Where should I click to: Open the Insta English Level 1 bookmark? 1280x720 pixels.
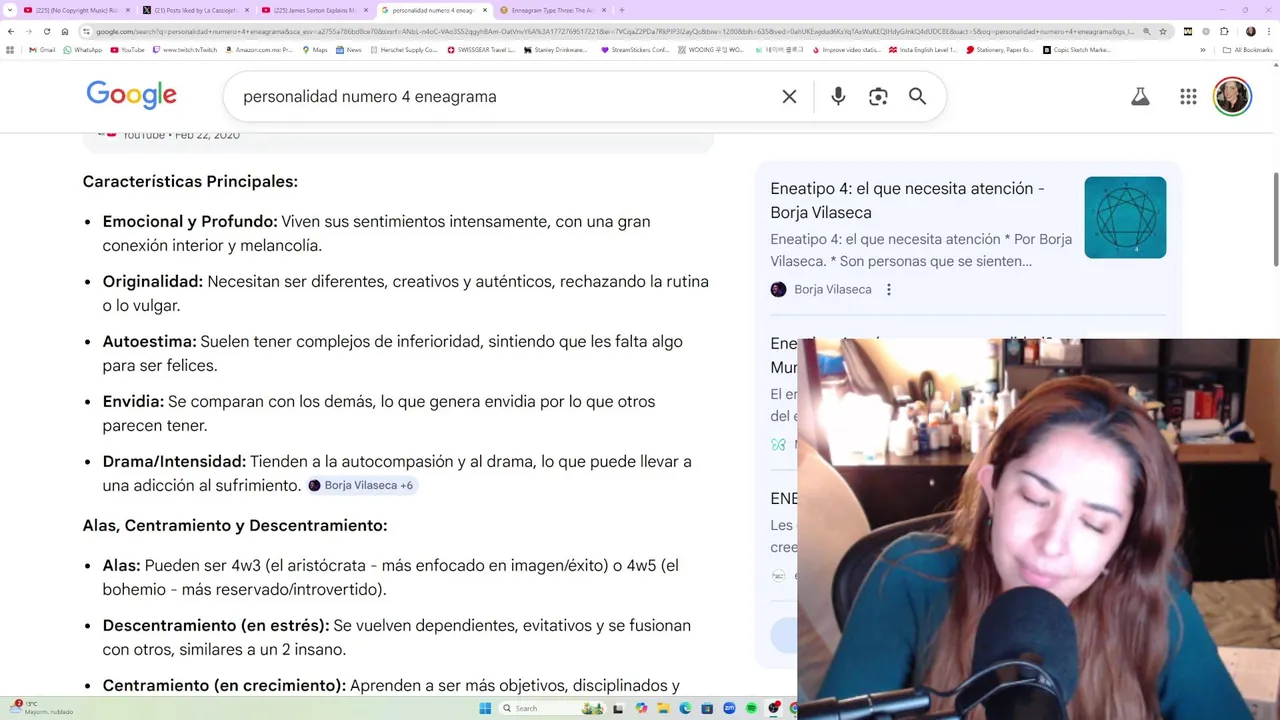(923, 50)
